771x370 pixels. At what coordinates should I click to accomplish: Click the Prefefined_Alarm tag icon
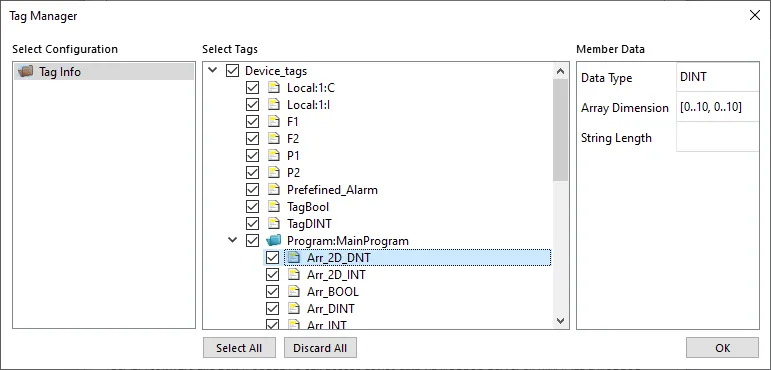click(273, 190)
